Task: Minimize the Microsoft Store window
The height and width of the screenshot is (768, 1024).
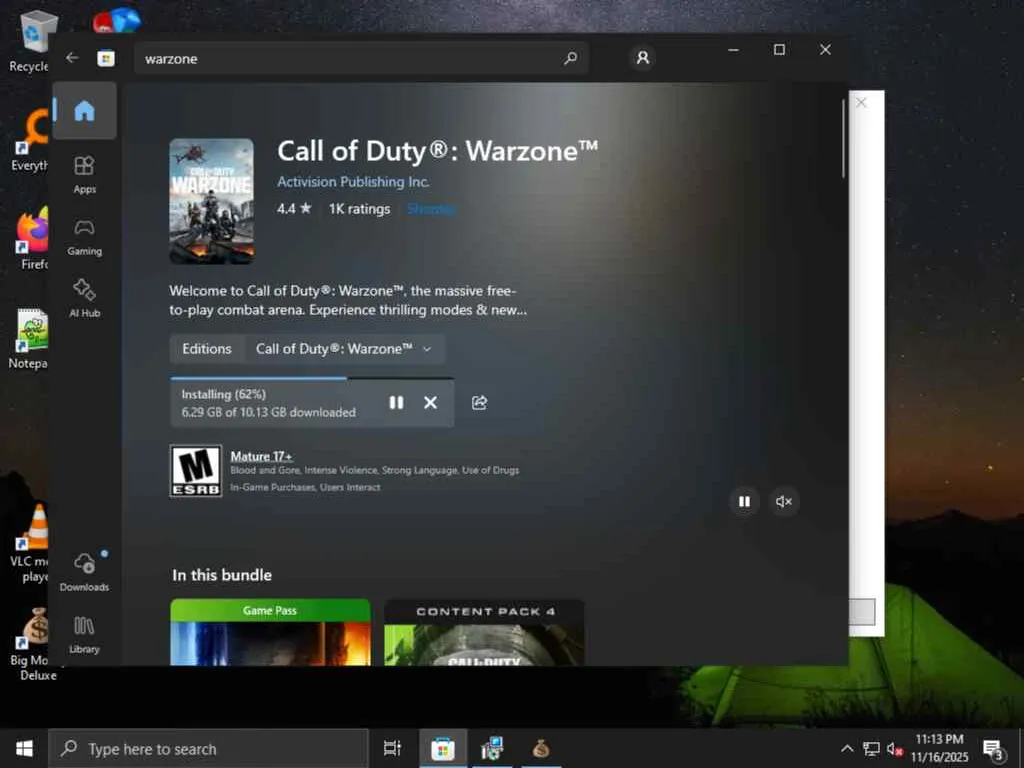Action: click(734, 50)
